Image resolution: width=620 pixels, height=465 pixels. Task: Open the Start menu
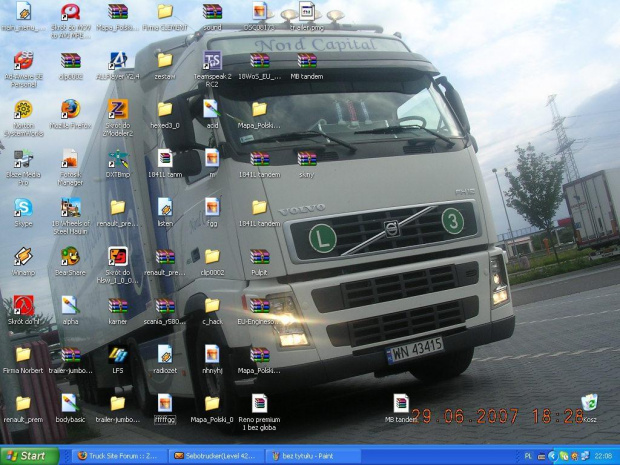29,456
